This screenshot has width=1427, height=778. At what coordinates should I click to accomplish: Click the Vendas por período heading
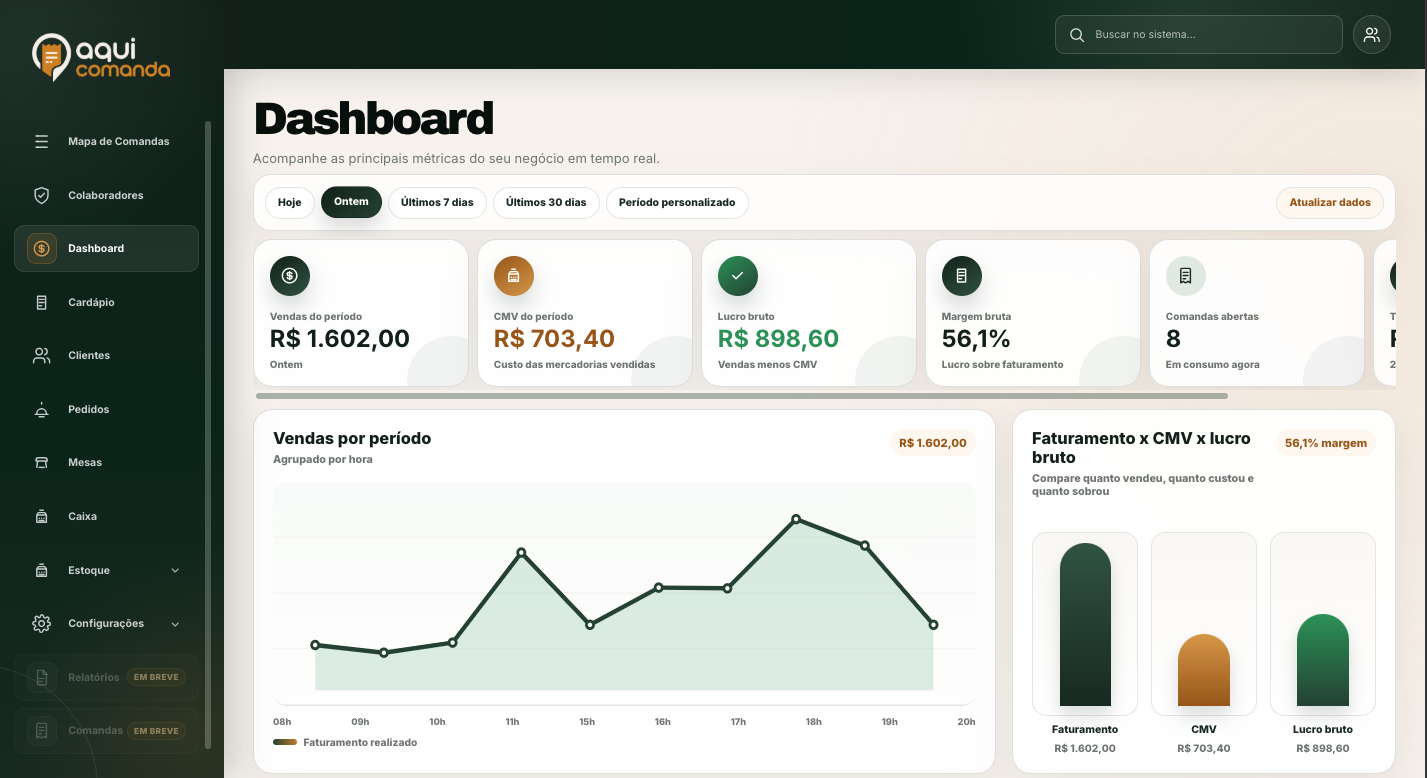[352, 438]
